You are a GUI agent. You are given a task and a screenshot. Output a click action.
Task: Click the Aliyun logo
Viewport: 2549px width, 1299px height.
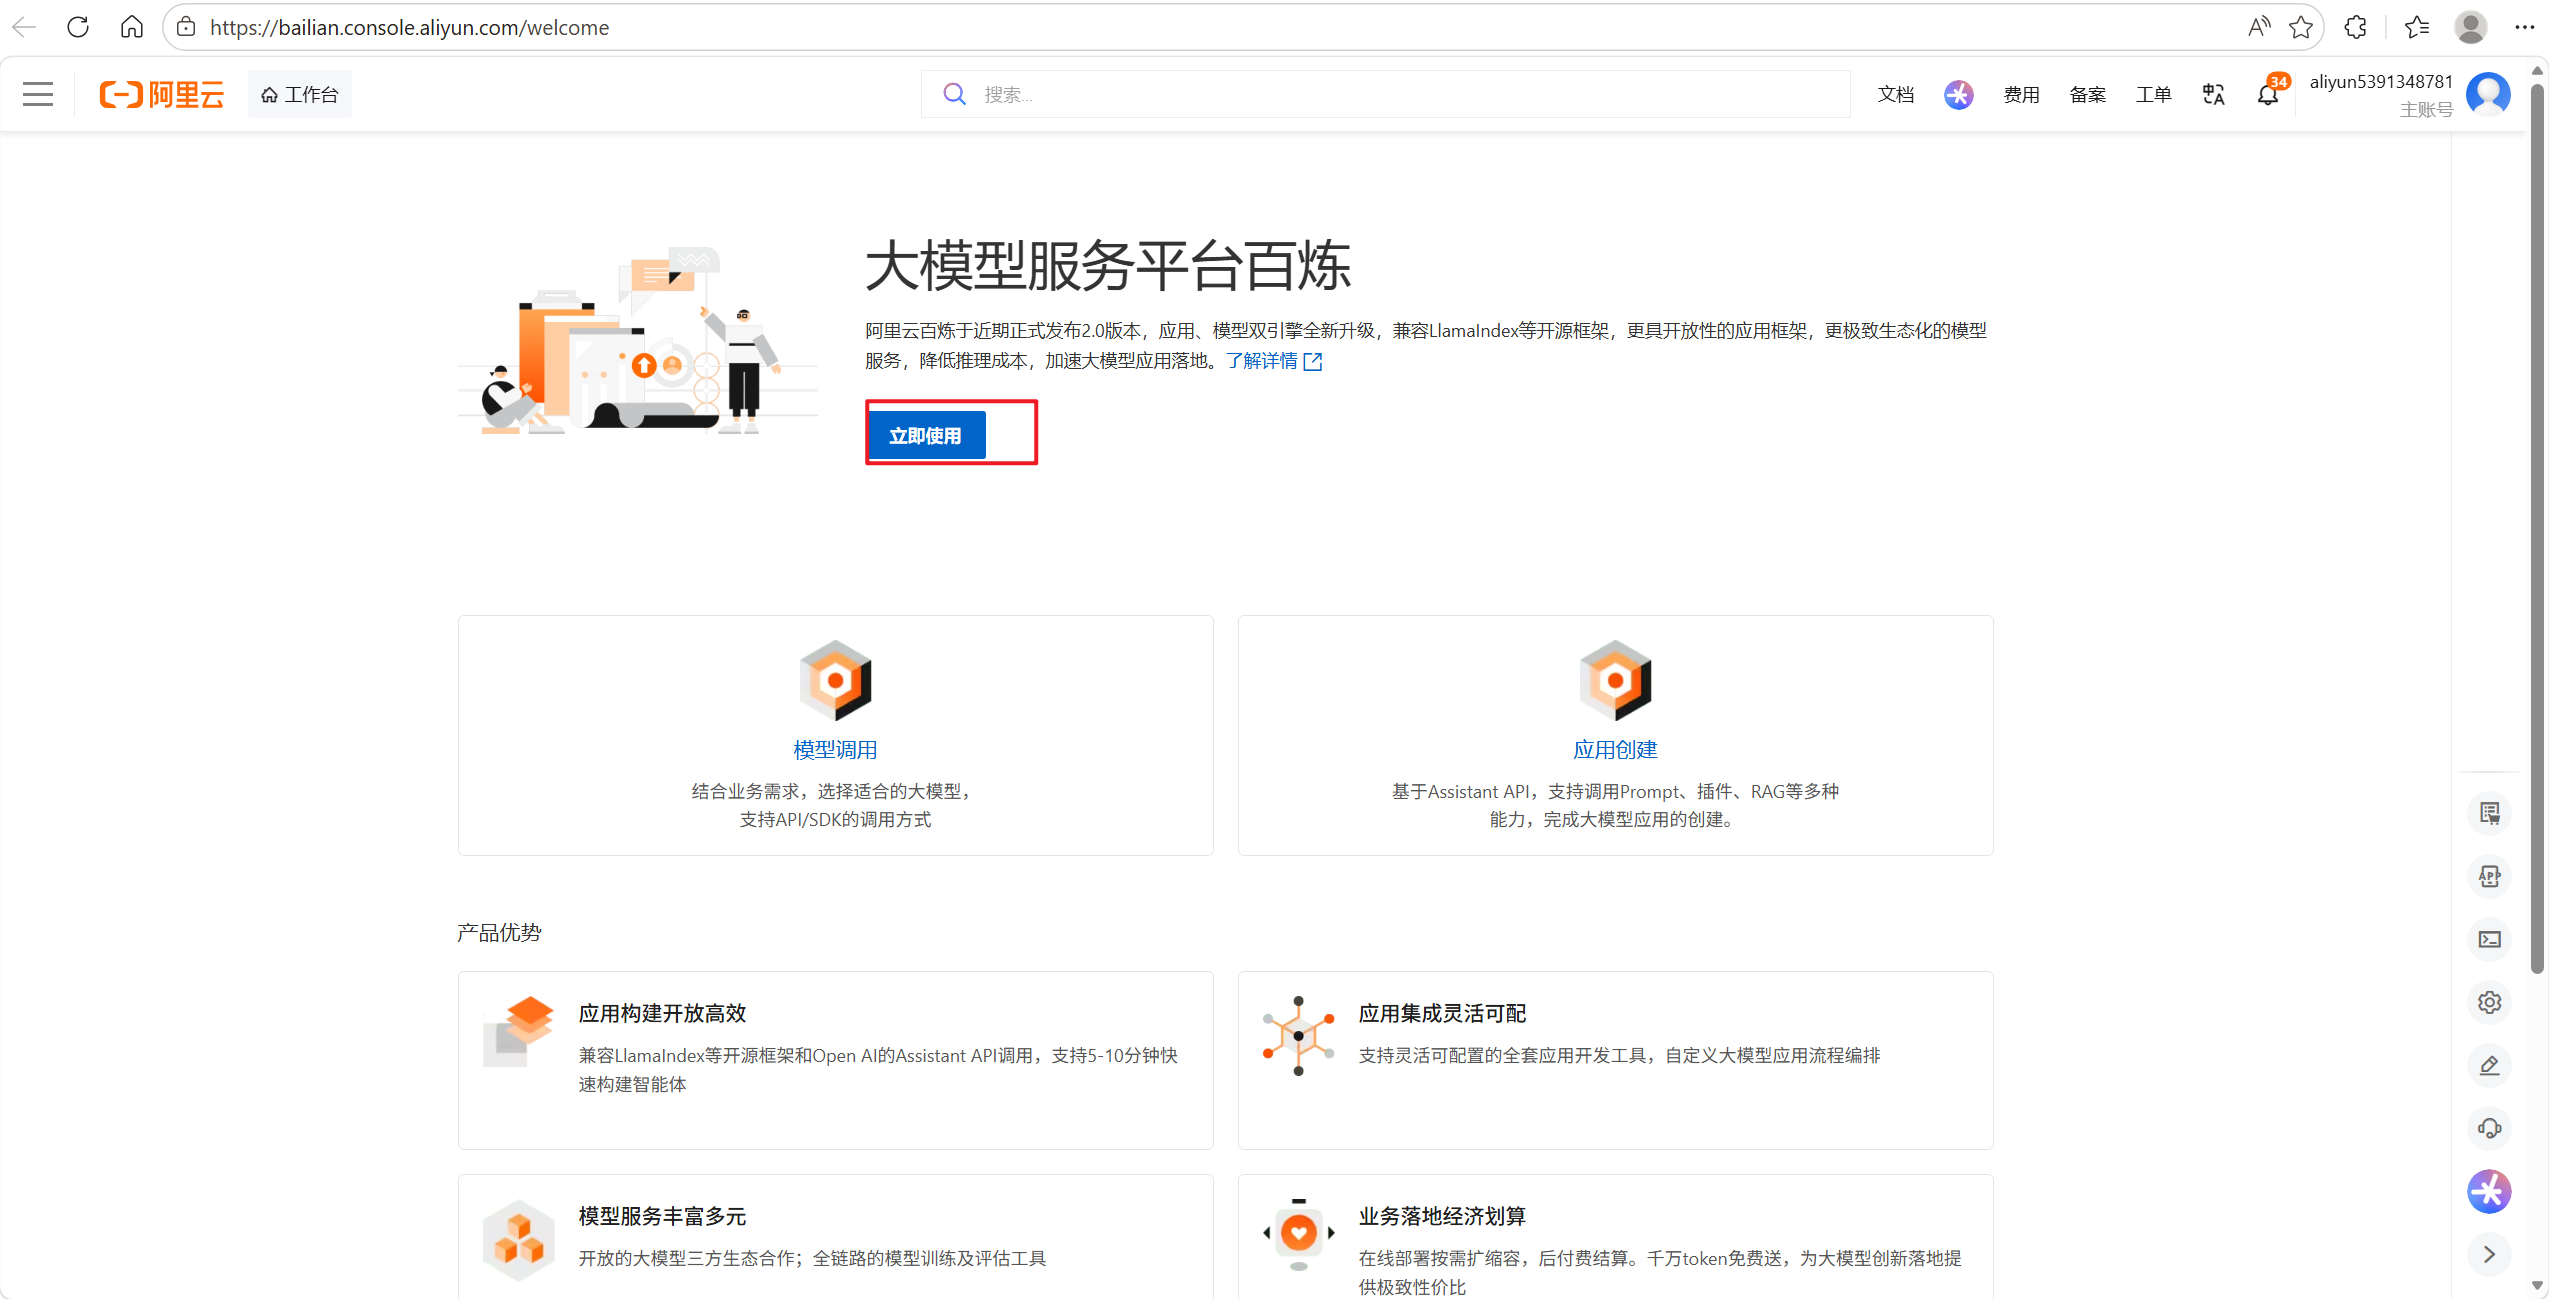click(x=162, y=94)
